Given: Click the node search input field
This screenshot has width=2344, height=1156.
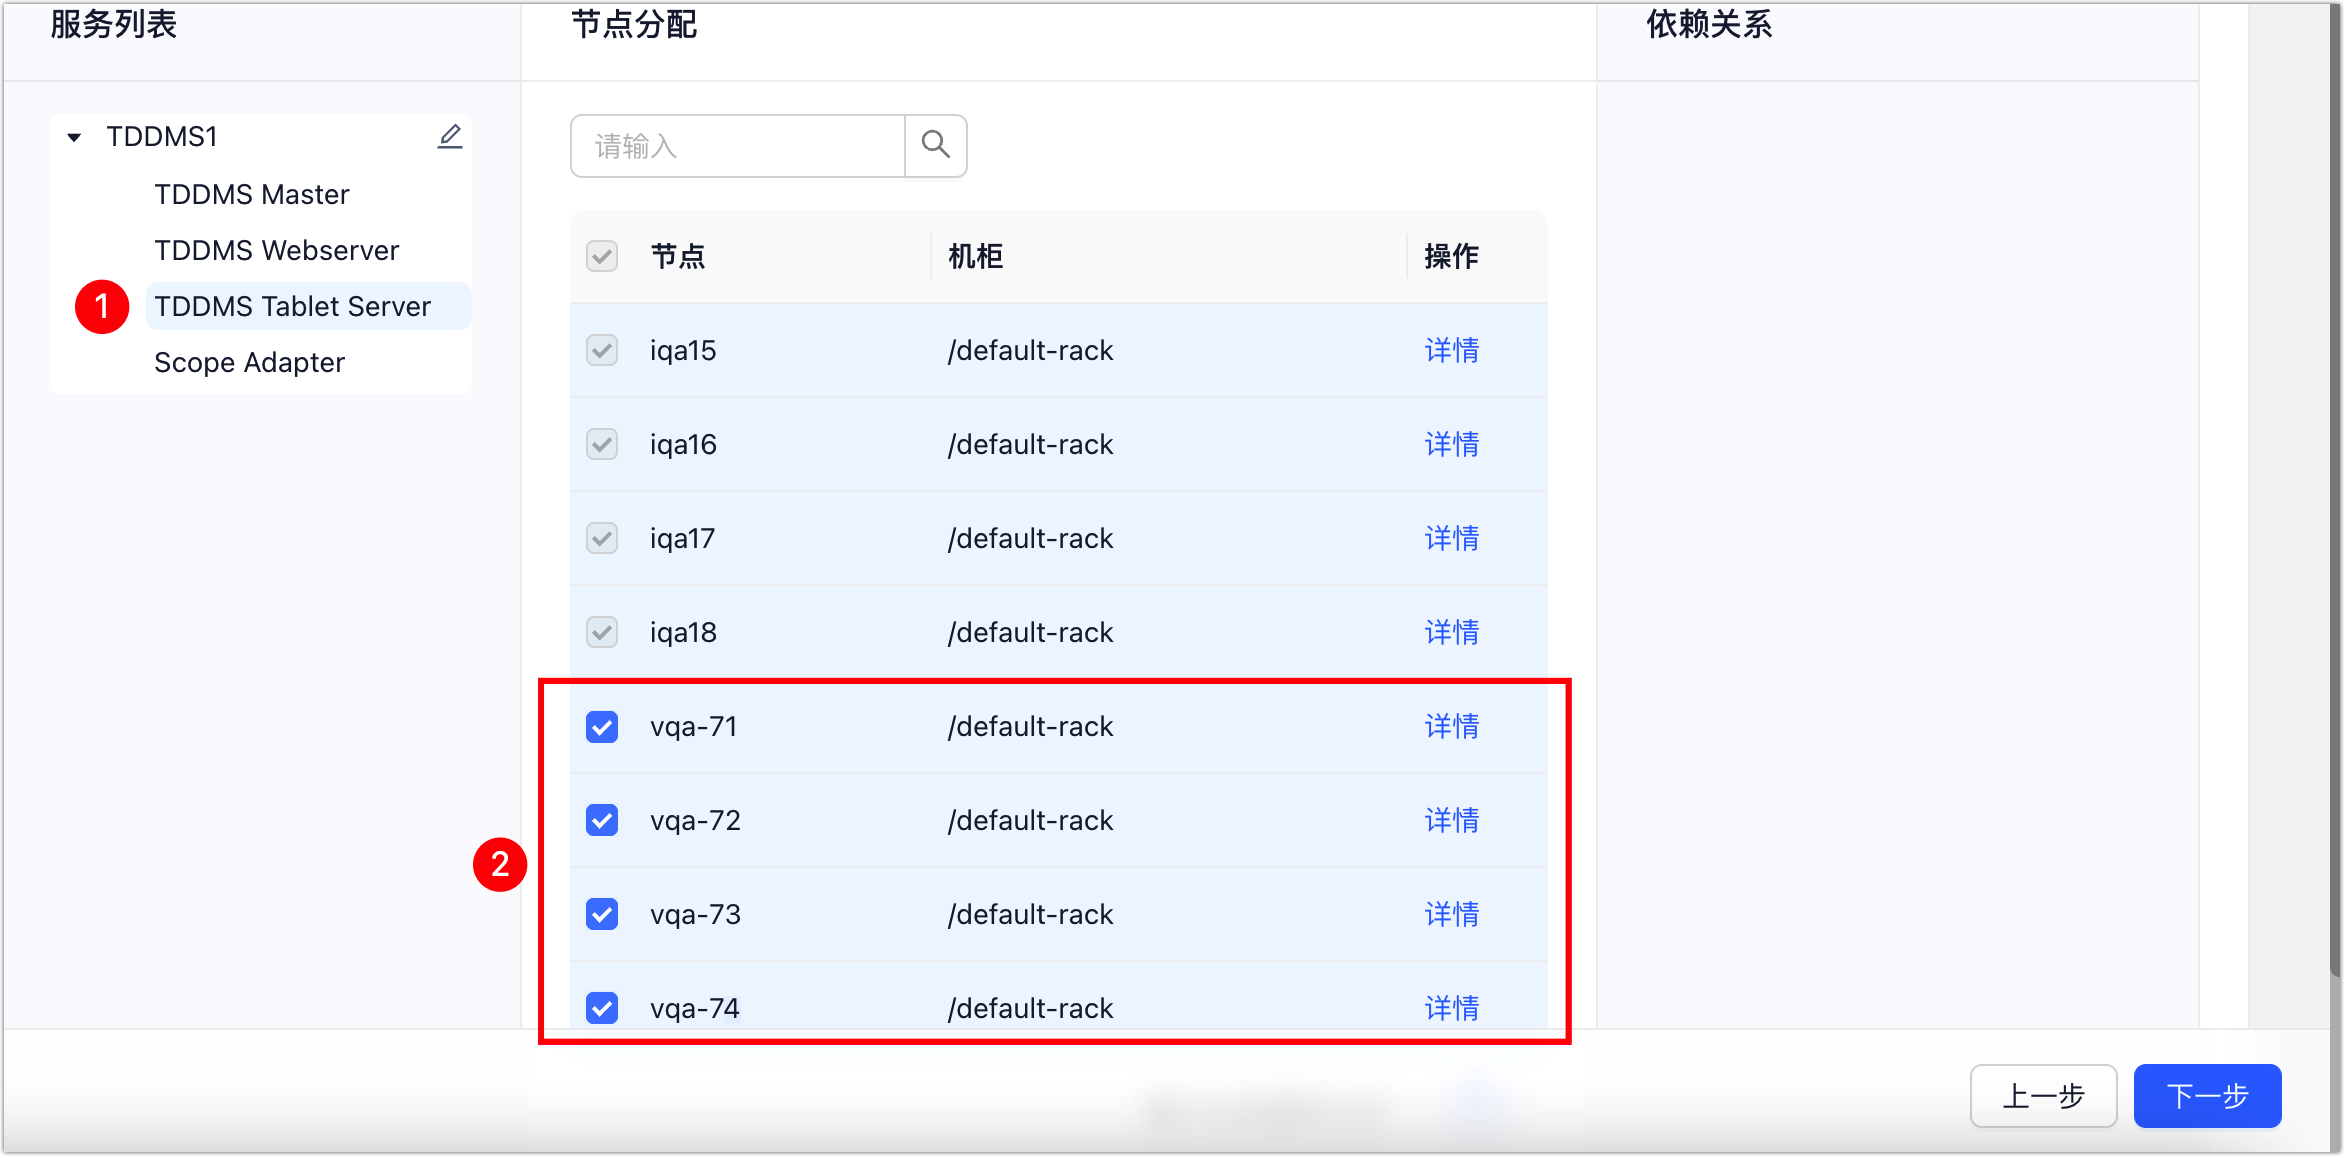Looking at the screenshot, I should click(x=738, y=146).
